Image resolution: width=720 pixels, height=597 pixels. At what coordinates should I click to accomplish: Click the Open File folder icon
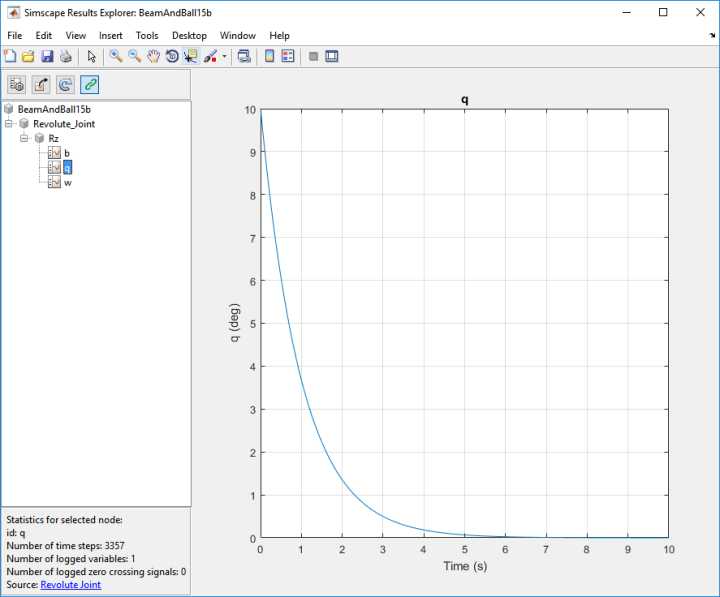[x=28, y=56]
